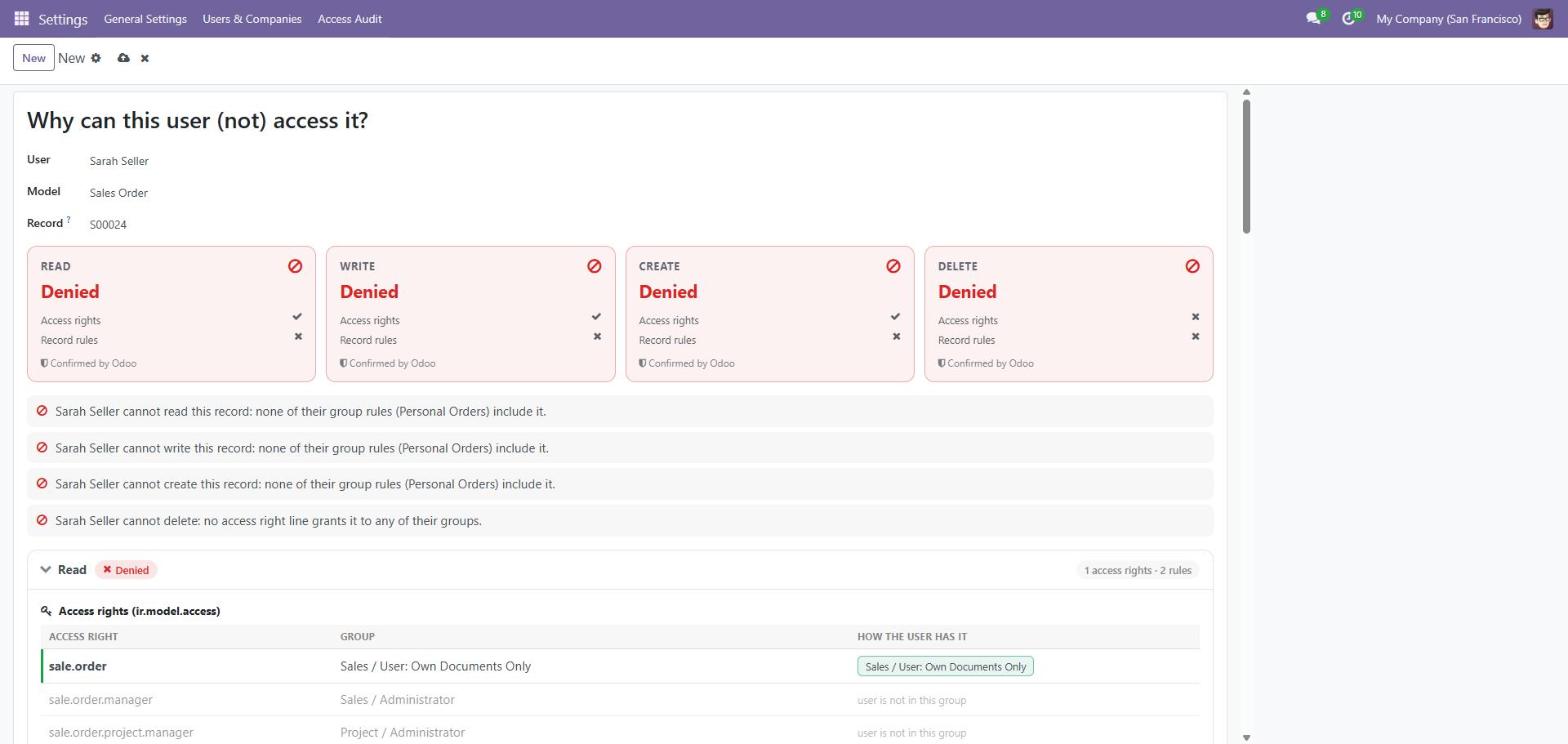
Task: Open the Access Audit menu
Action: pyautogui.click(x=350, y=19)
